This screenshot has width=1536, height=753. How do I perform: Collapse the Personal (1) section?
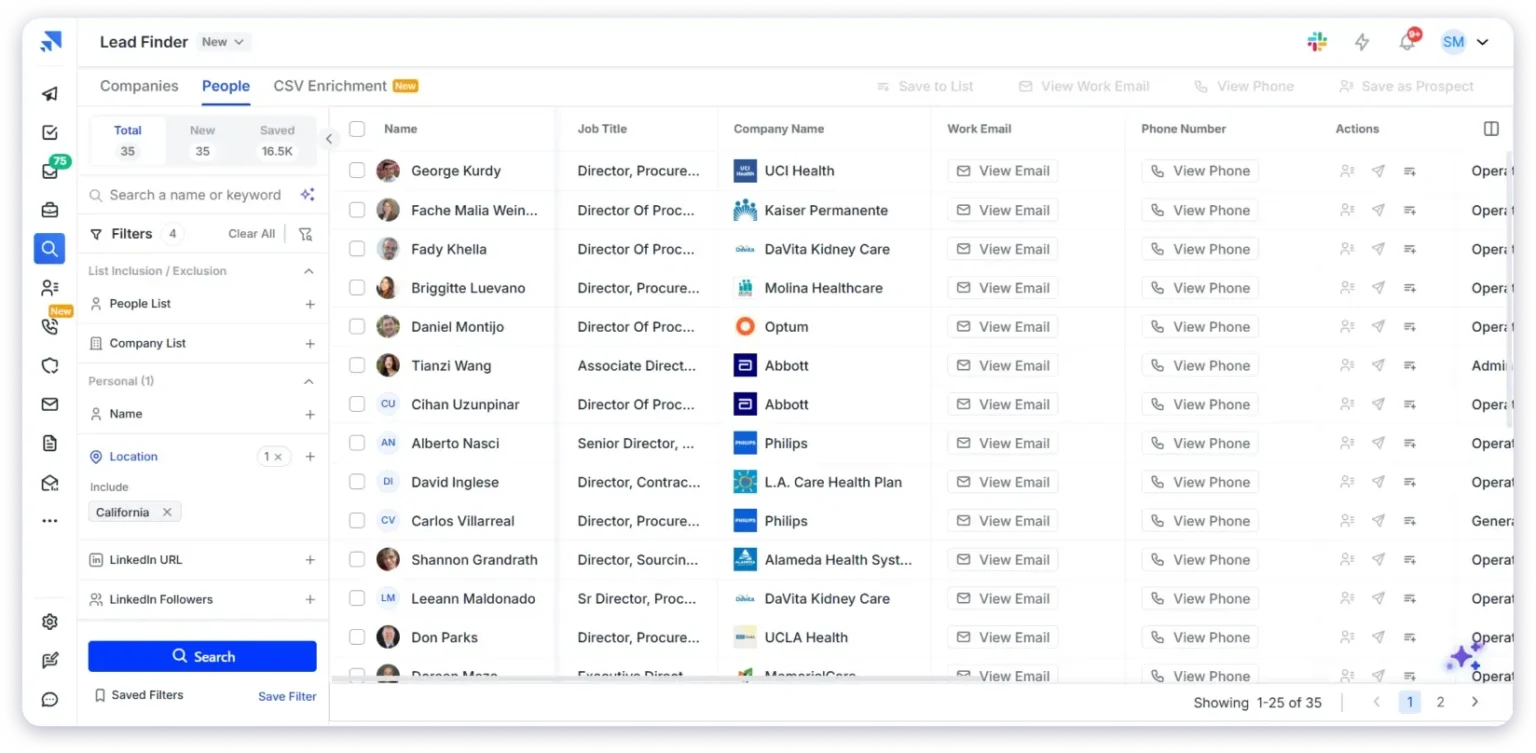309,381
